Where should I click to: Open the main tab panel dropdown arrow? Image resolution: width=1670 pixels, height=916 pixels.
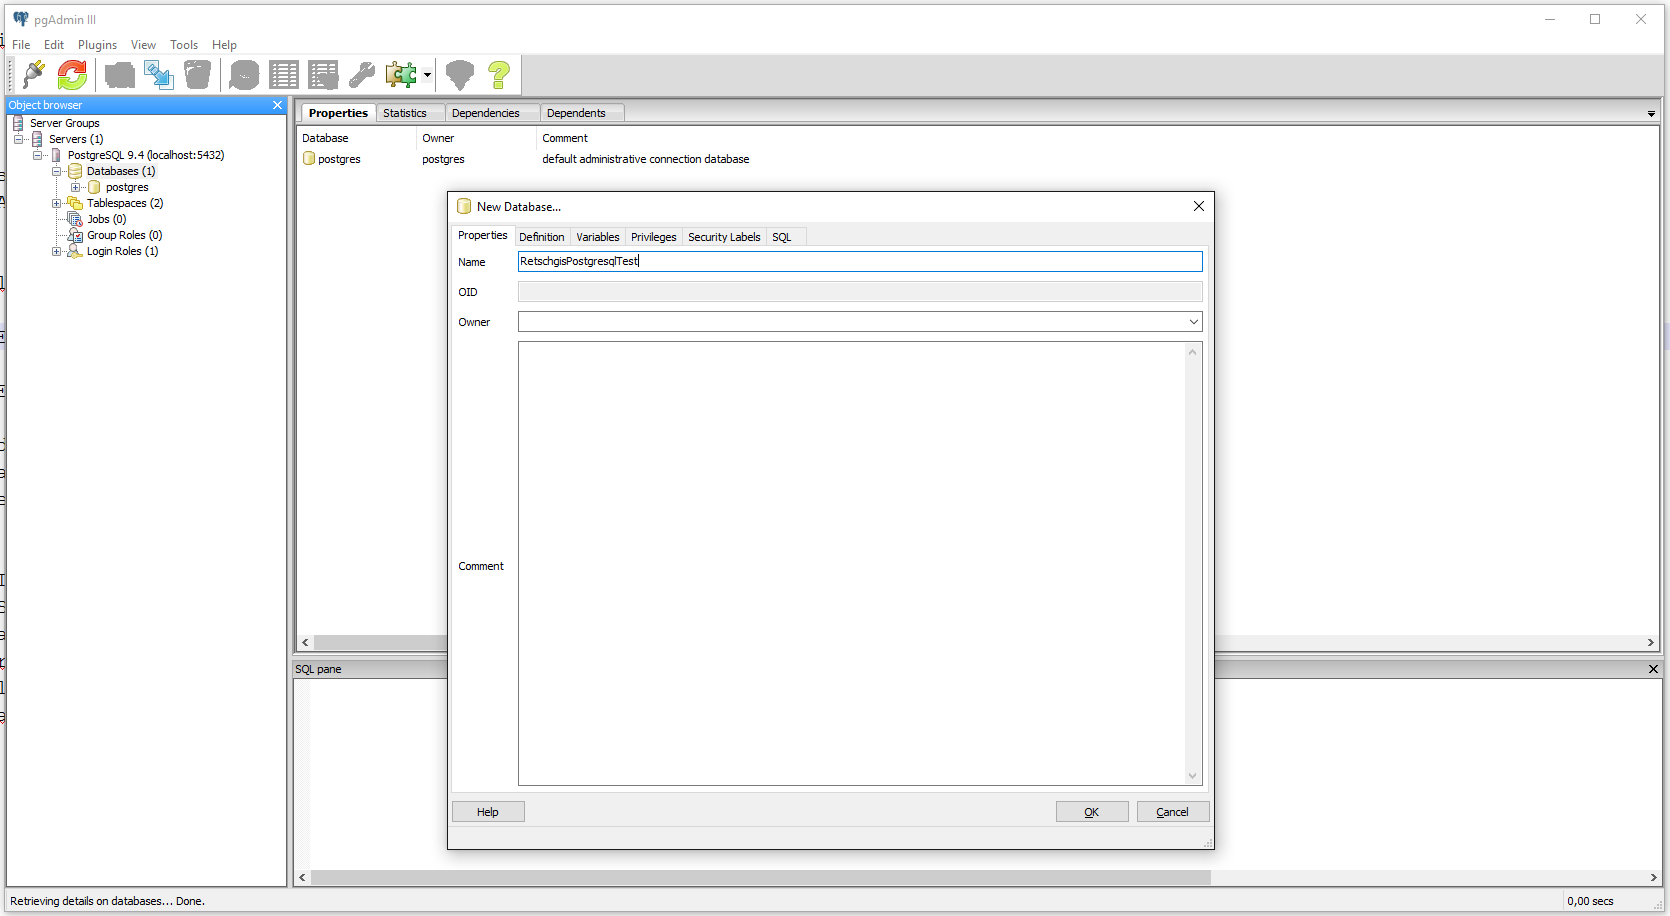(1651, 114)
